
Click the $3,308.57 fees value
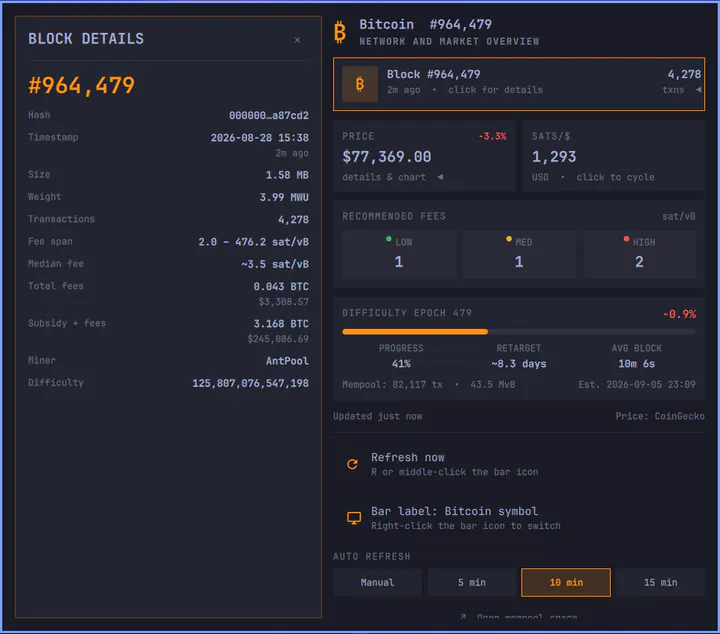coord(283,302)
